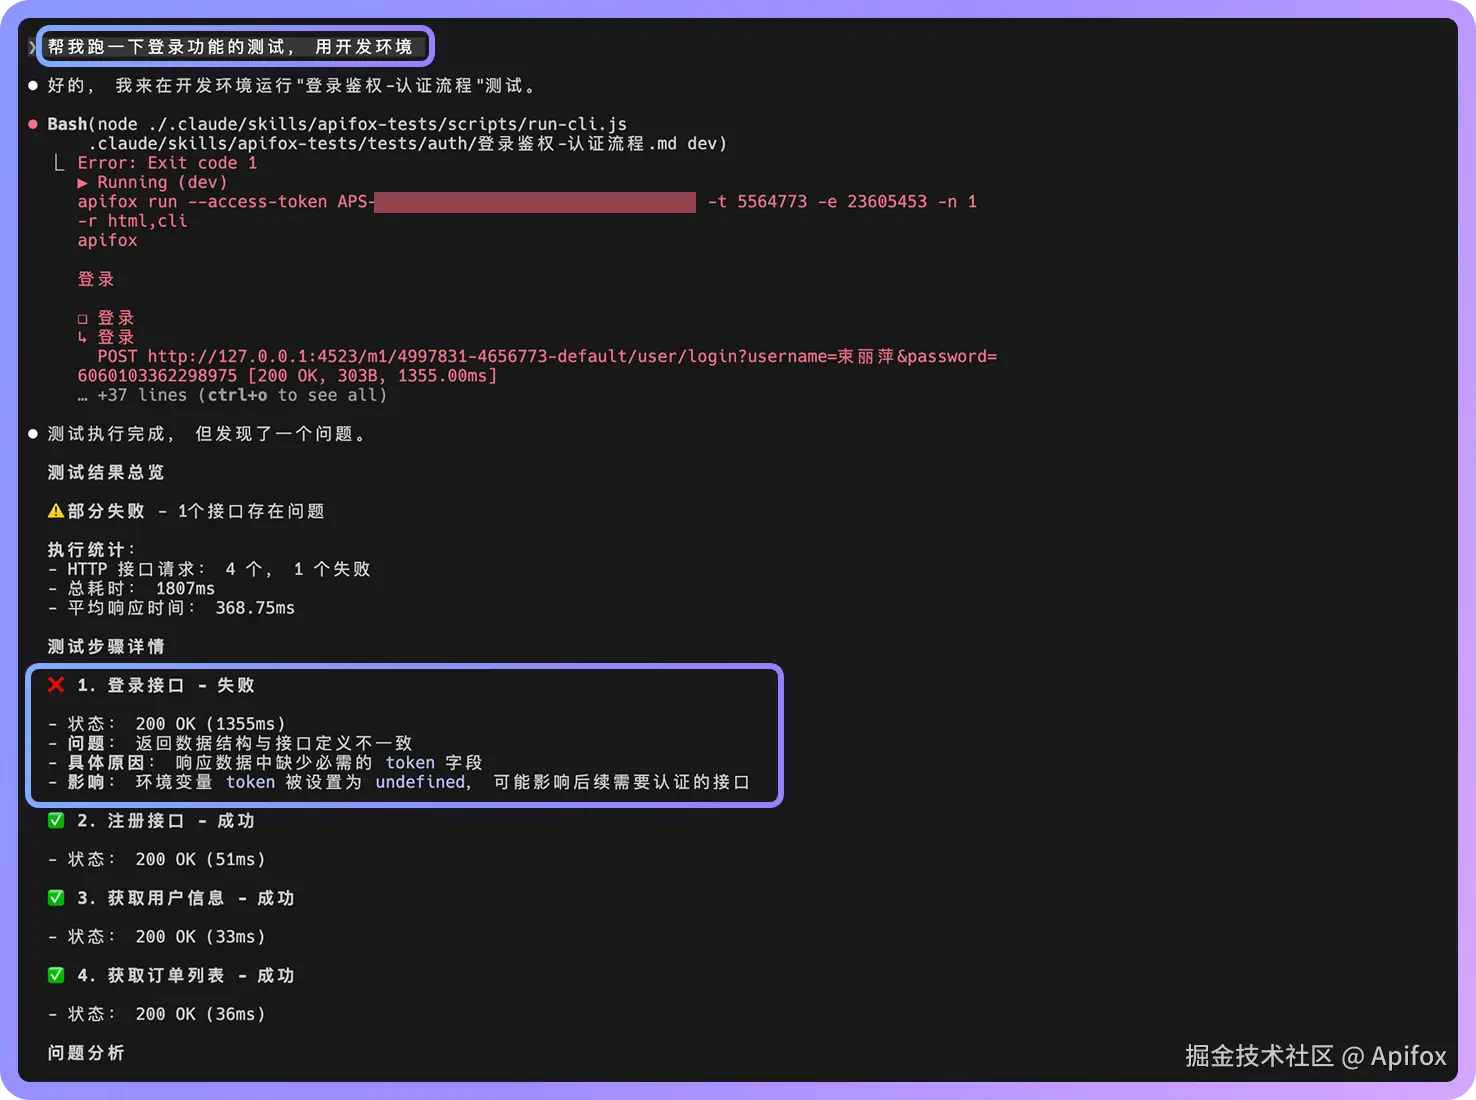1476x1100 pixels.
Task: Click the redacted access-token bar
Action: coord(535,202)
